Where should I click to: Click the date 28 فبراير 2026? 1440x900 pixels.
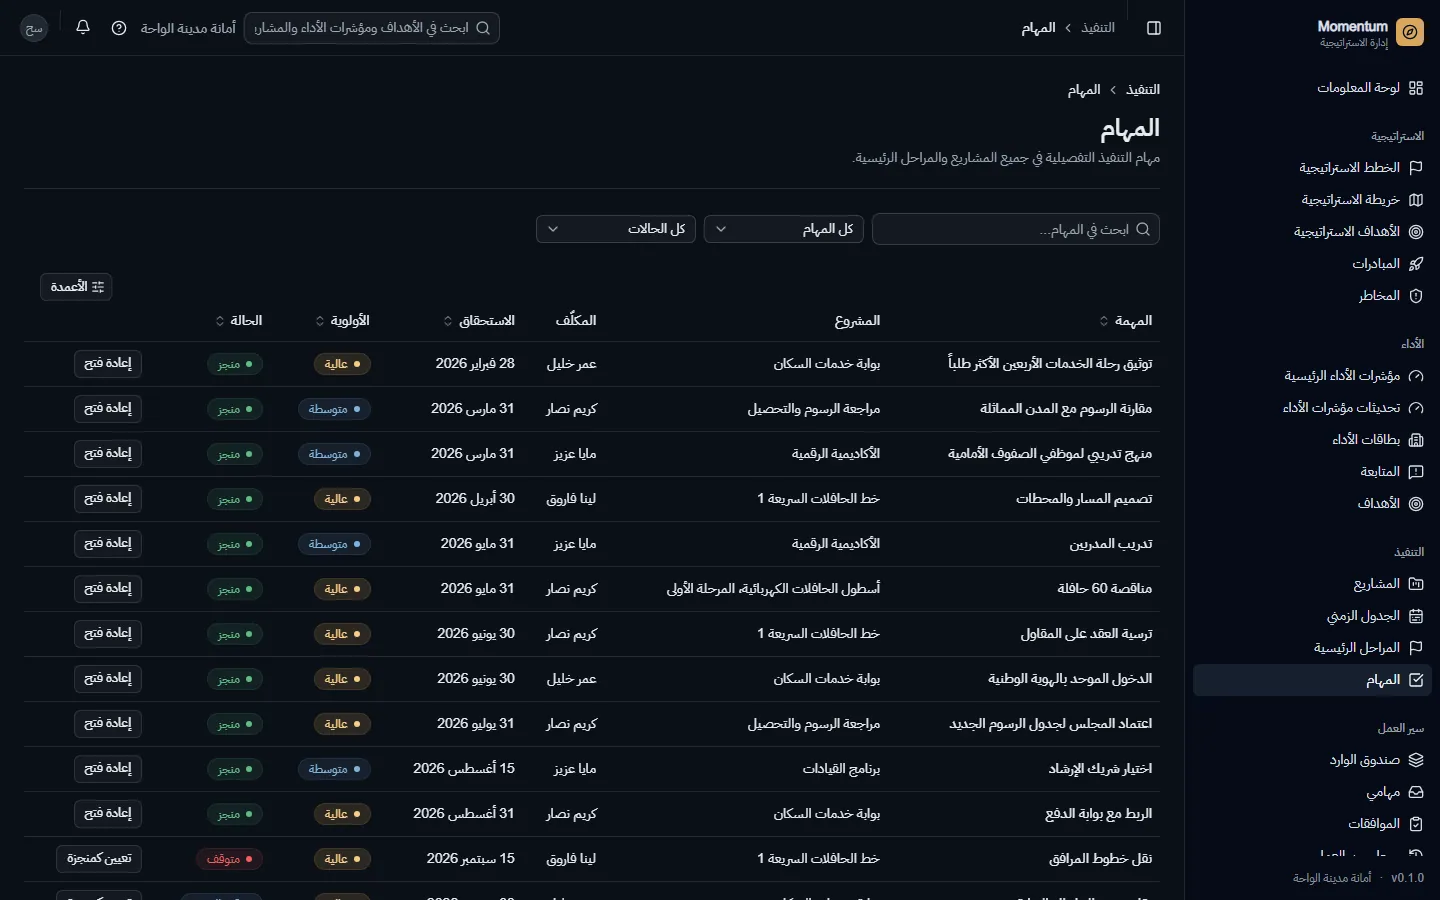coord(475,364)
